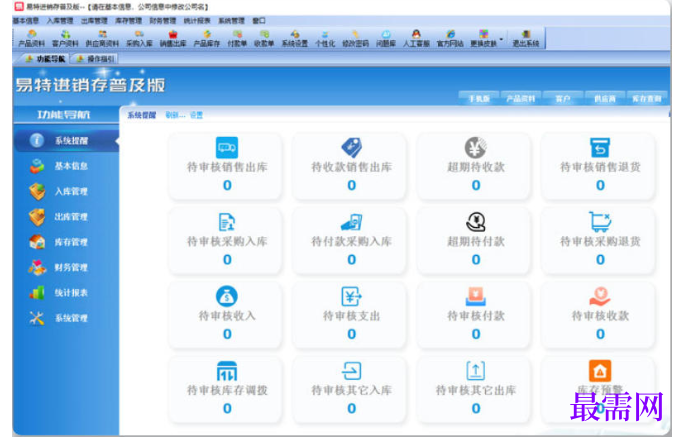
Task: Click the 待审核采购入库 document icon
Action: click(x=227, y=222)
